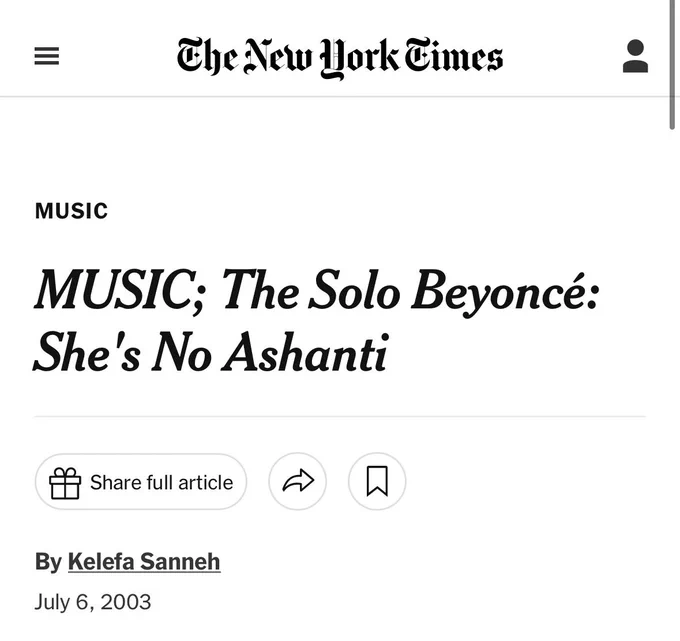The height and width of the screenshot is (641, 680).
Task: Open the hamburger sections menu
Action: click(47, 56)
